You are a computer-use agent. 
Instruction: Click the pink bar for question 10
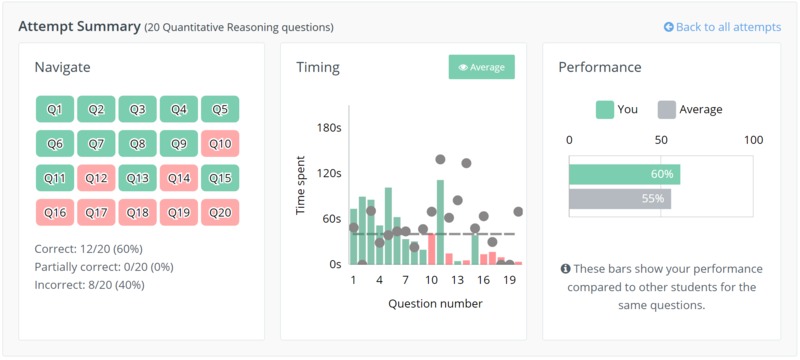click(x=432, y=249)
